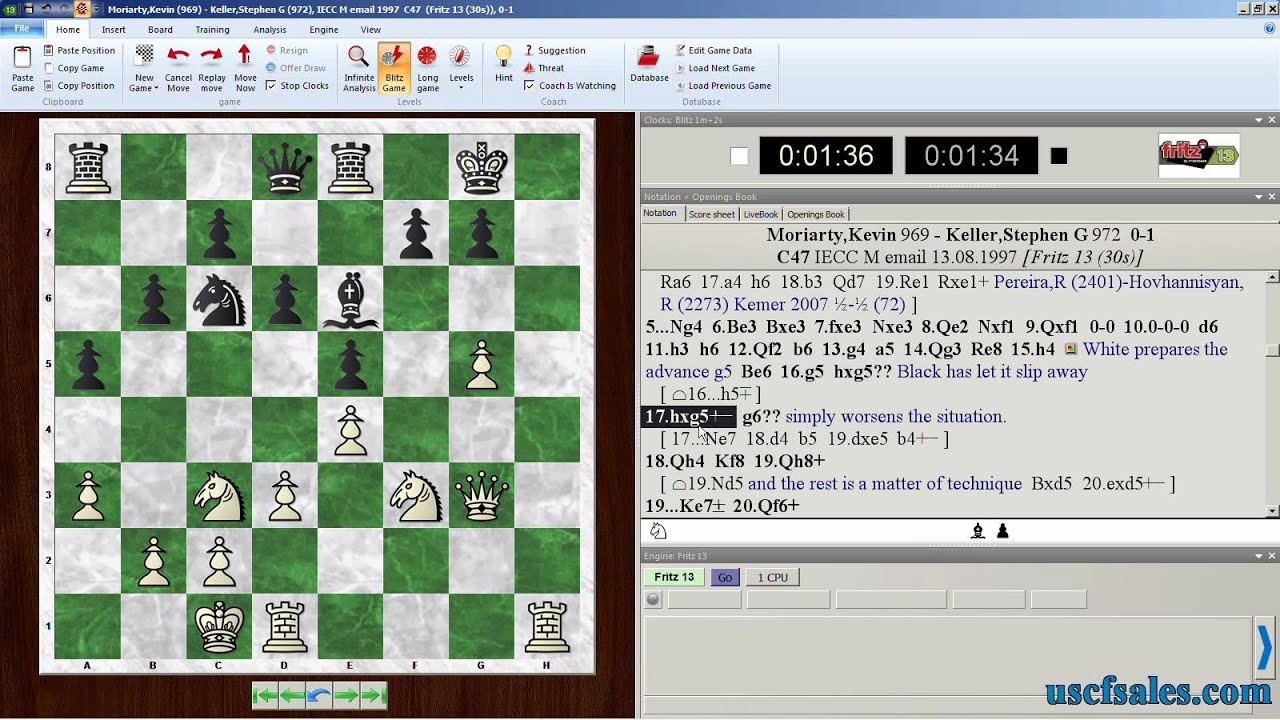Click the engine status lamp in Engine panel
The width and height of the screenshot is (1280, 720).
coord(653,599)
